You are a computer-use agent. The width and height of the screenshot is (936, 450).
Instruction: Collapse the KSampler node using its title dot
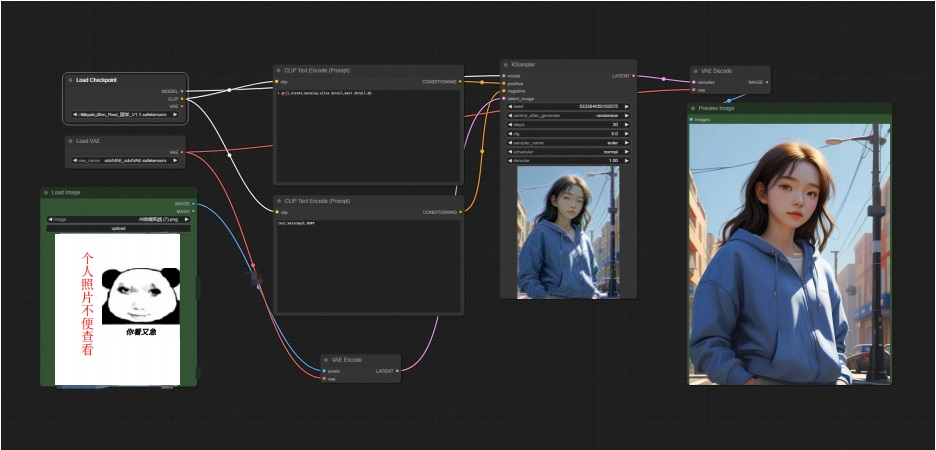click(507, 64)
